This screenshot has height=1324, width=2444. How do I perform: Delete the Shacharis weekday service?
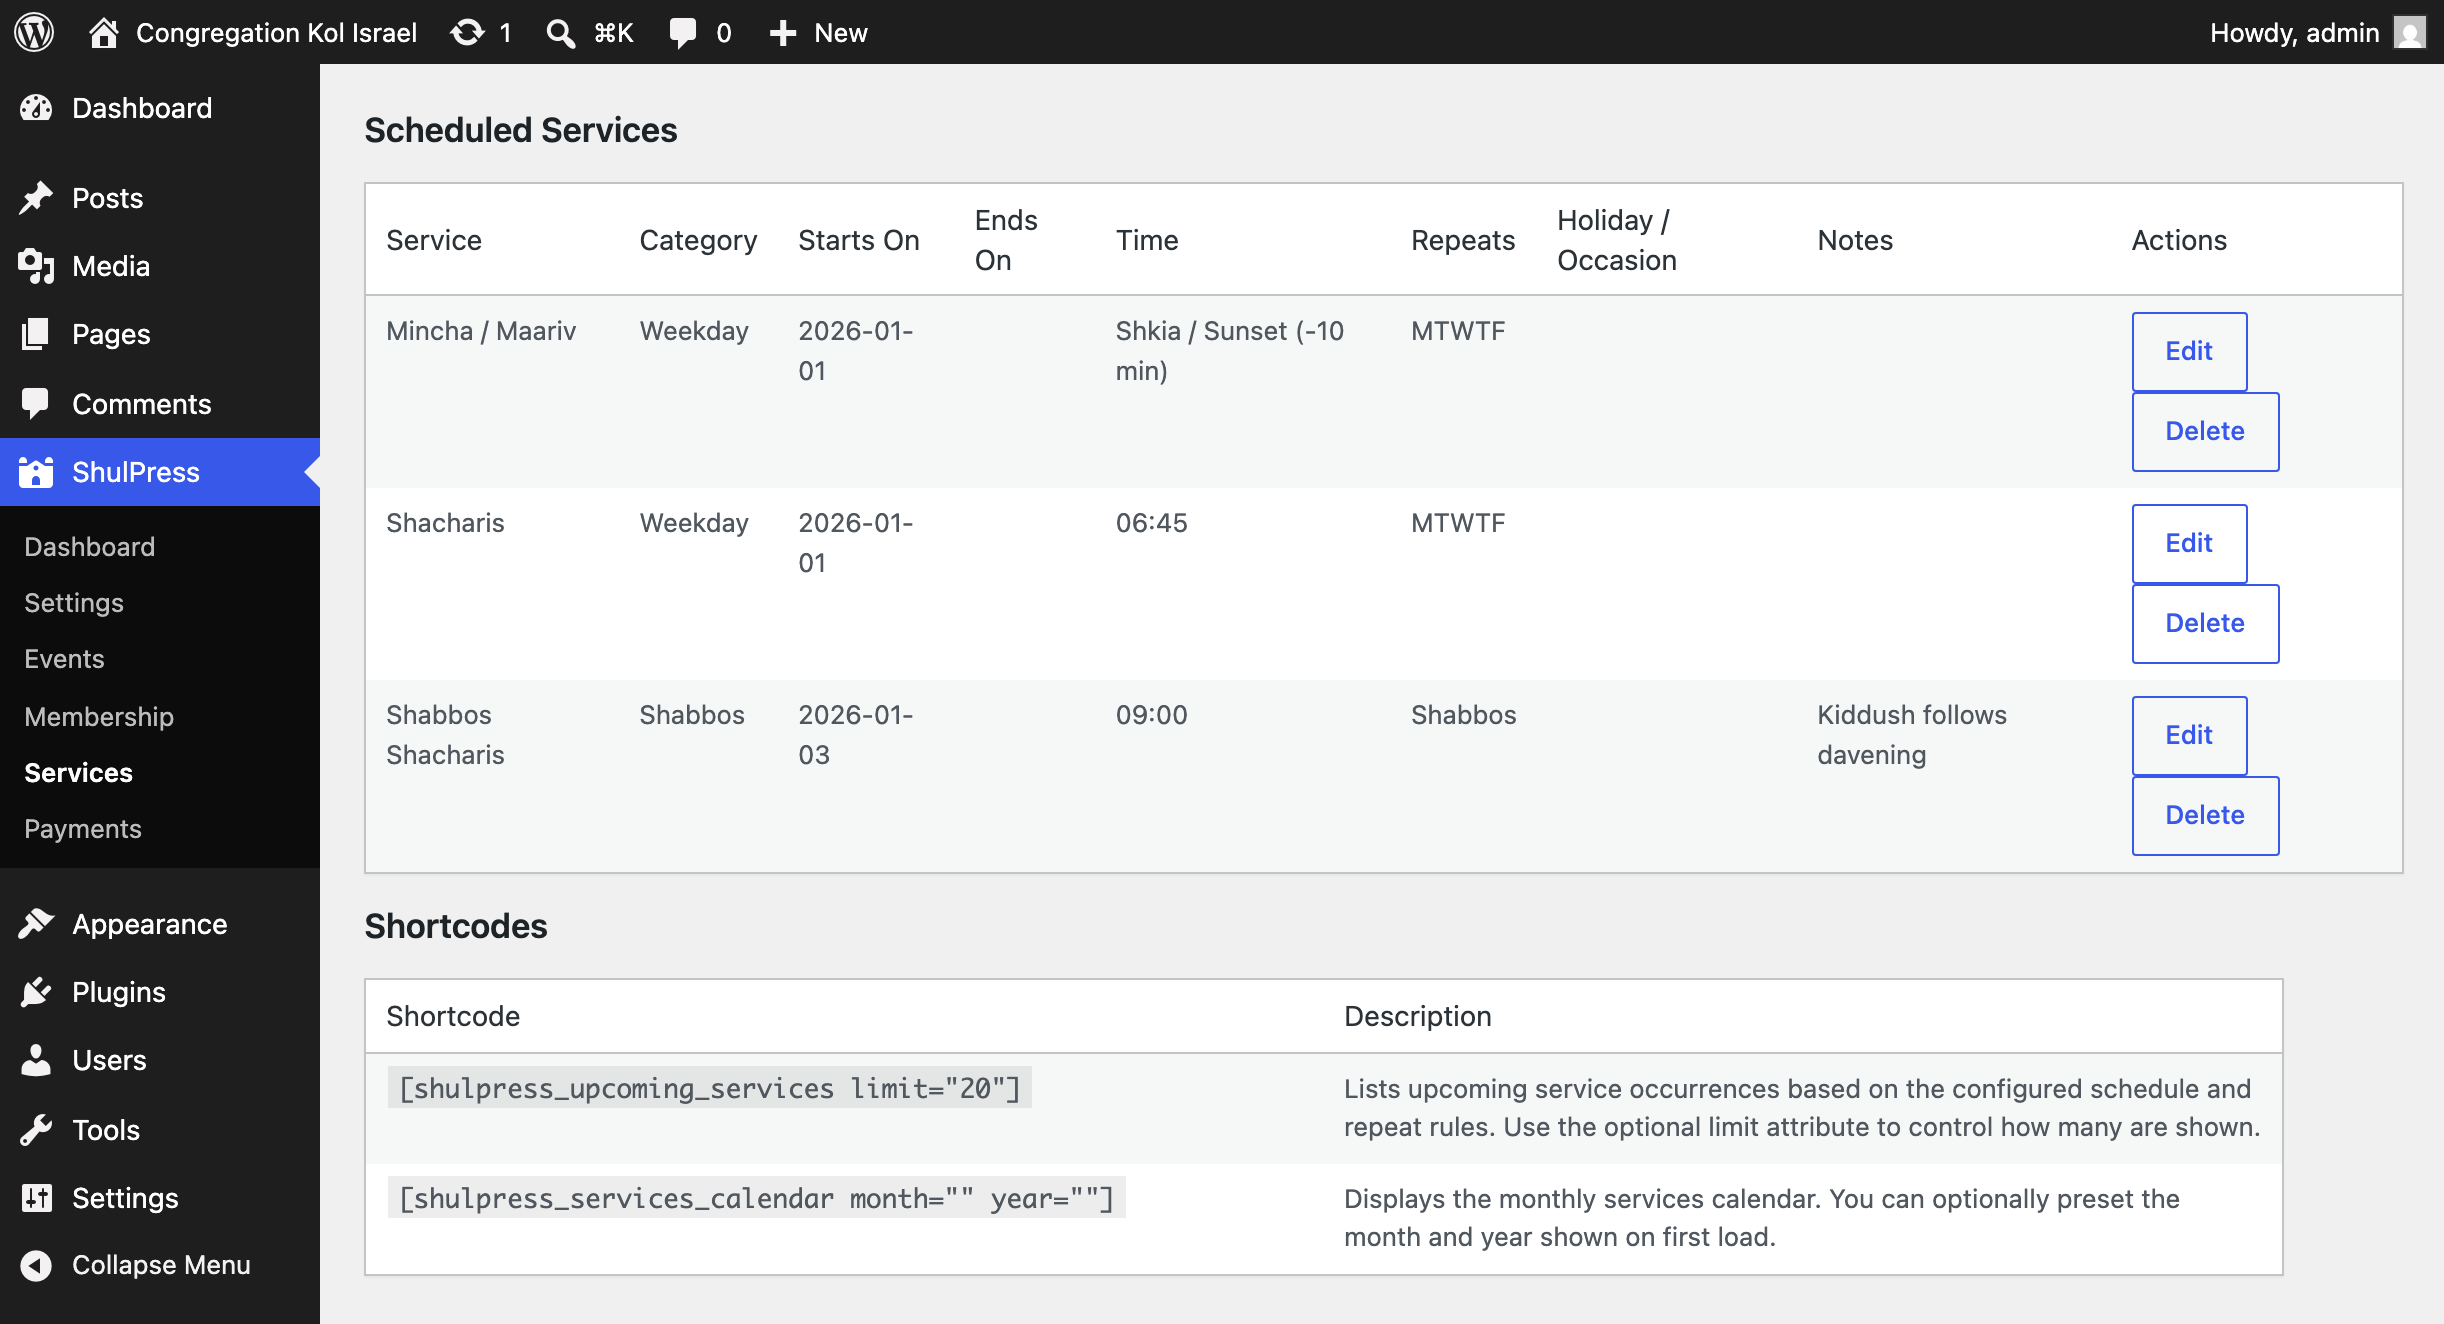(2205, 623)
